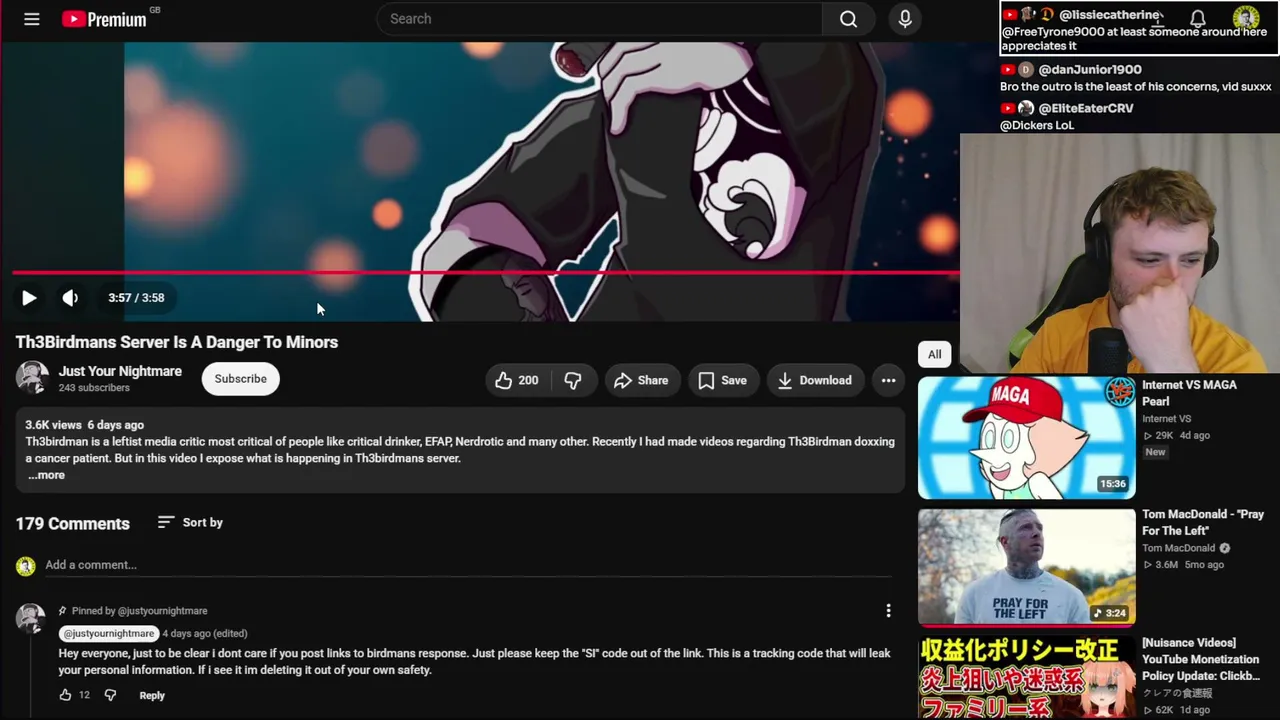Open Internet VS MAGA Pearl title
1280x720 pixels.
click(x=1189, y=393)
